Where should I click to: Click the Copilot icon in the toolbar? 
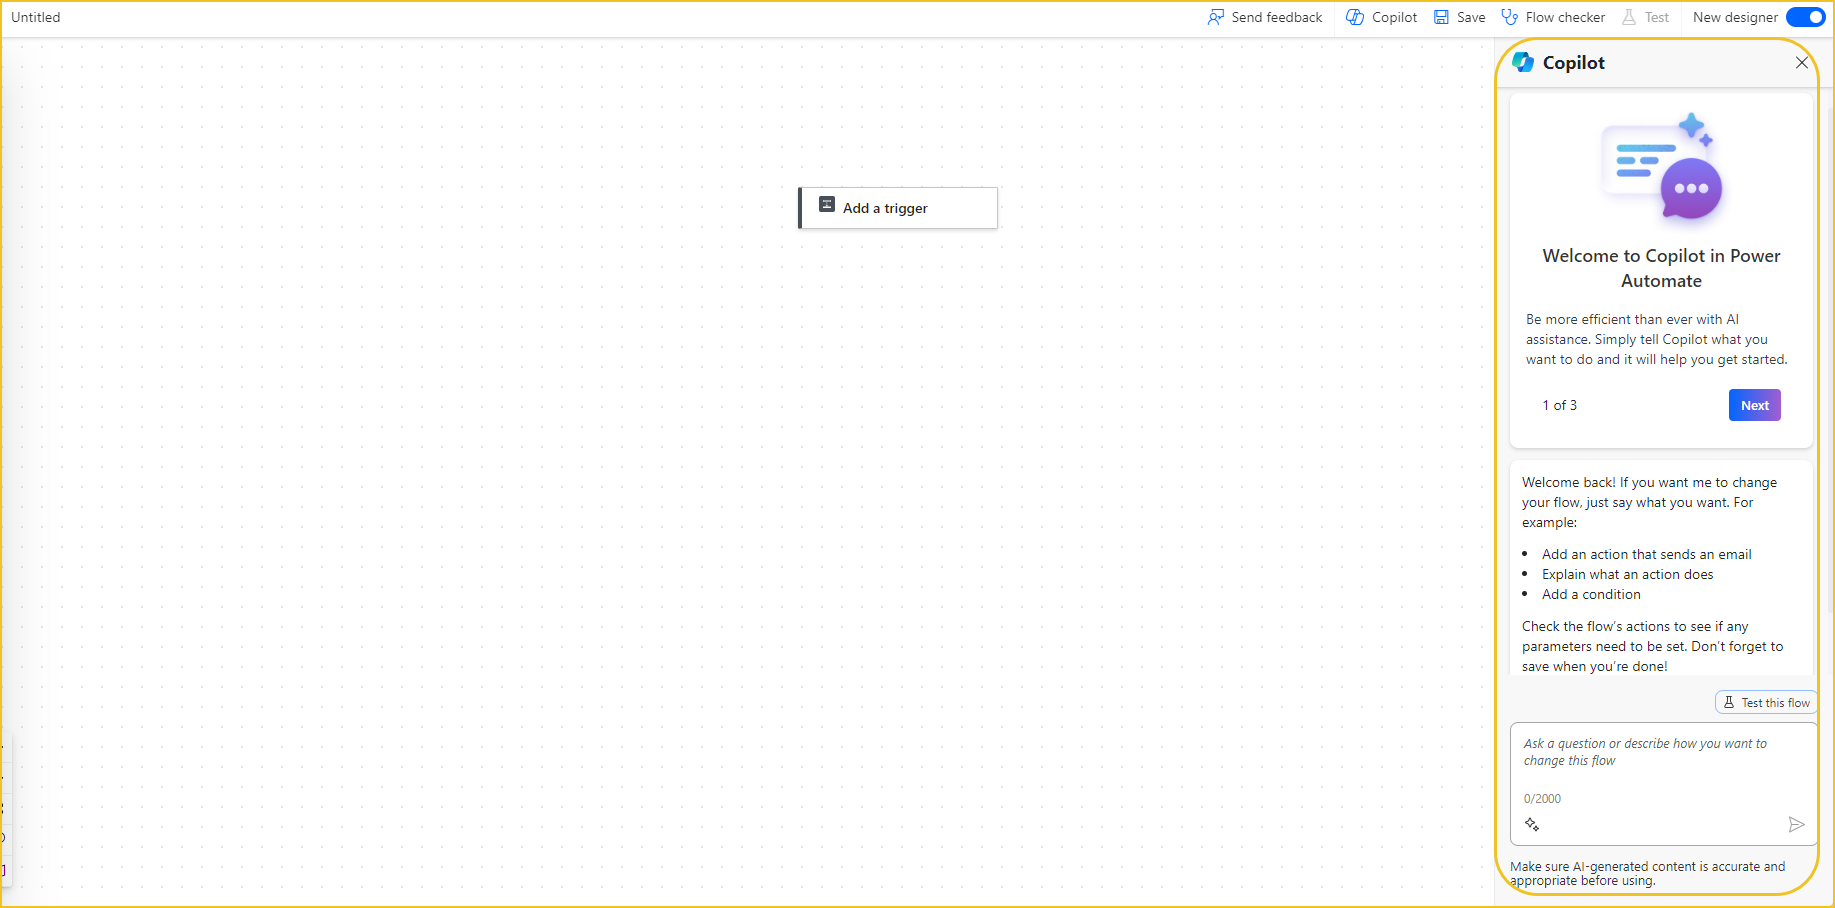pyautogui.click(x=1355, y=17)
